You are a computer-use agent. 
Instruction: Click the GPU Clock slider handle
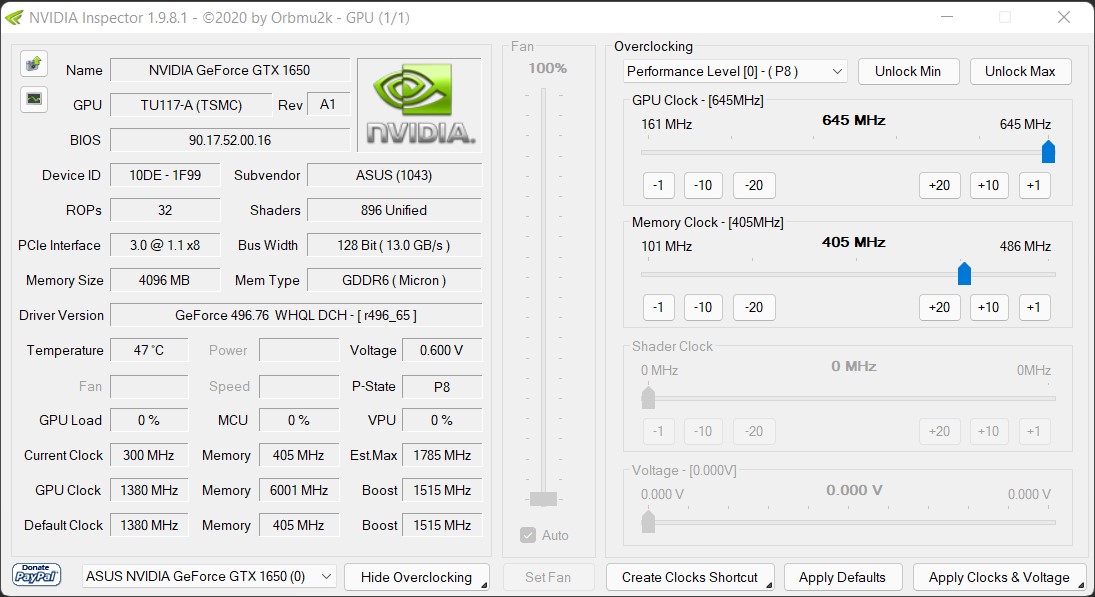[1048, 151]
